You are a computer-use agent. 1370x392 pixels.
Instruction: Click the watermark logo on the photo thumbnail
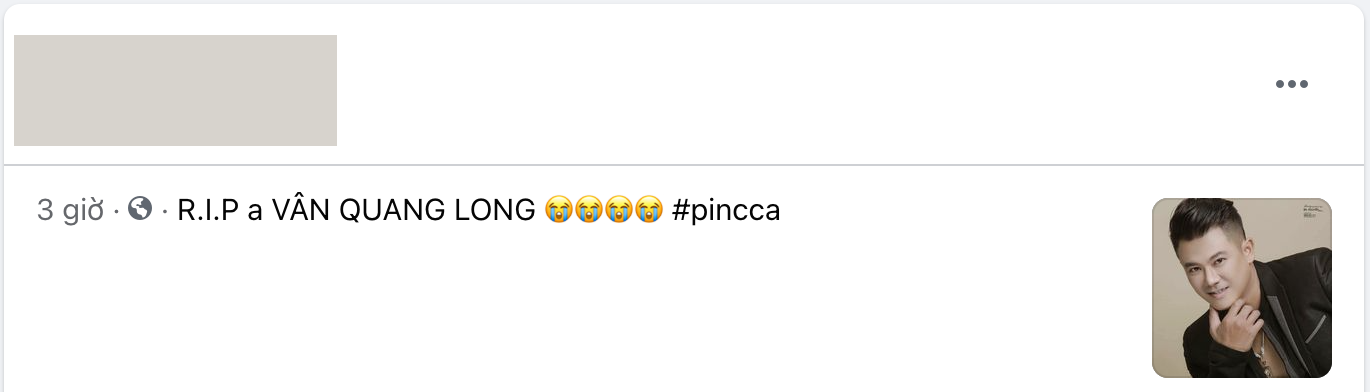click(x=1312, y=211)
